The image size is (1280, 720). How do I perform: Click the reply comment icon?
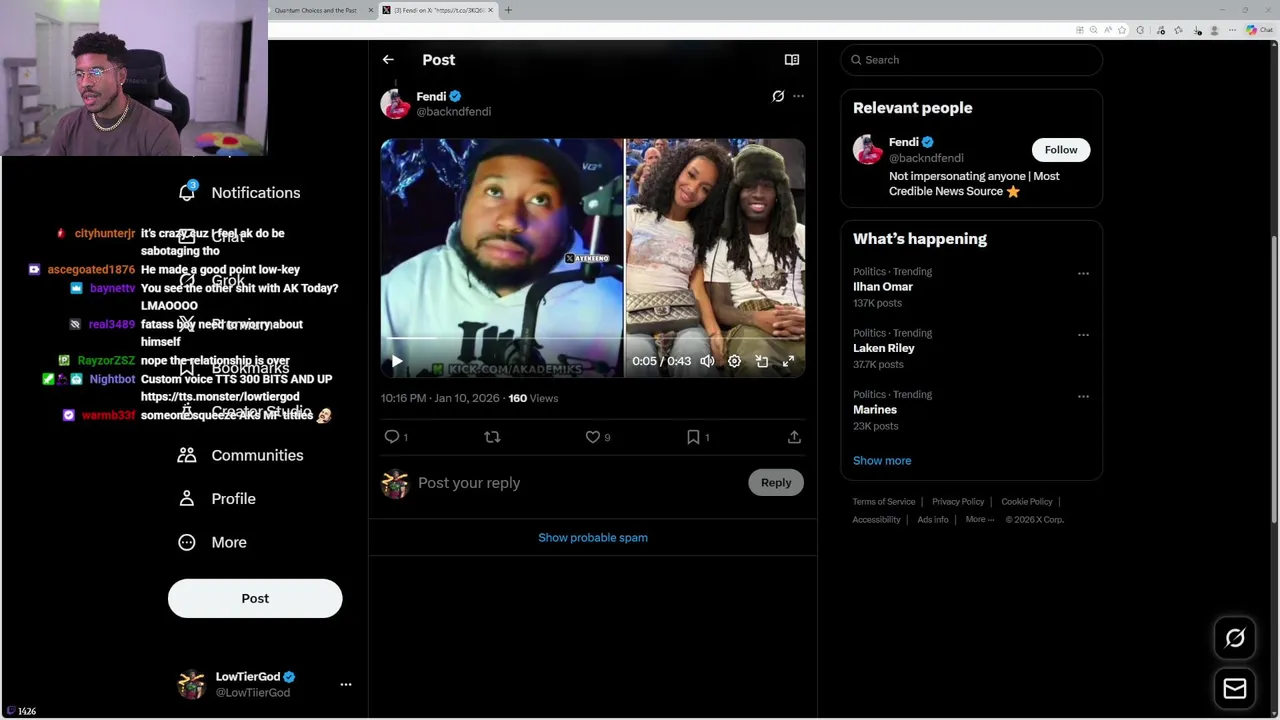(392, 437)
